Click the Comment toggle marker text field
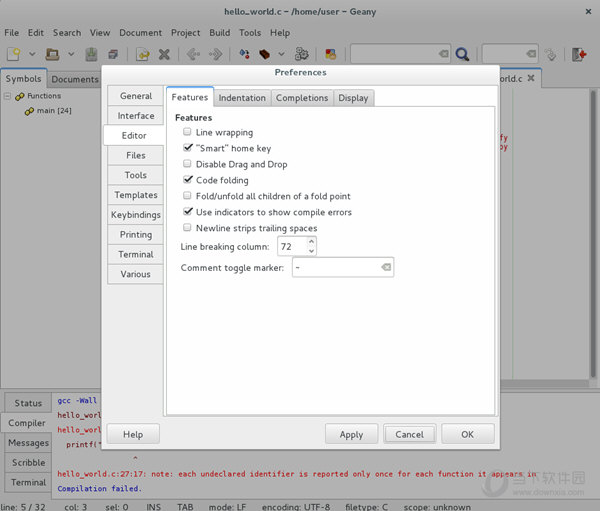This screenshot has width=600, height=511. tap(335, 268)
